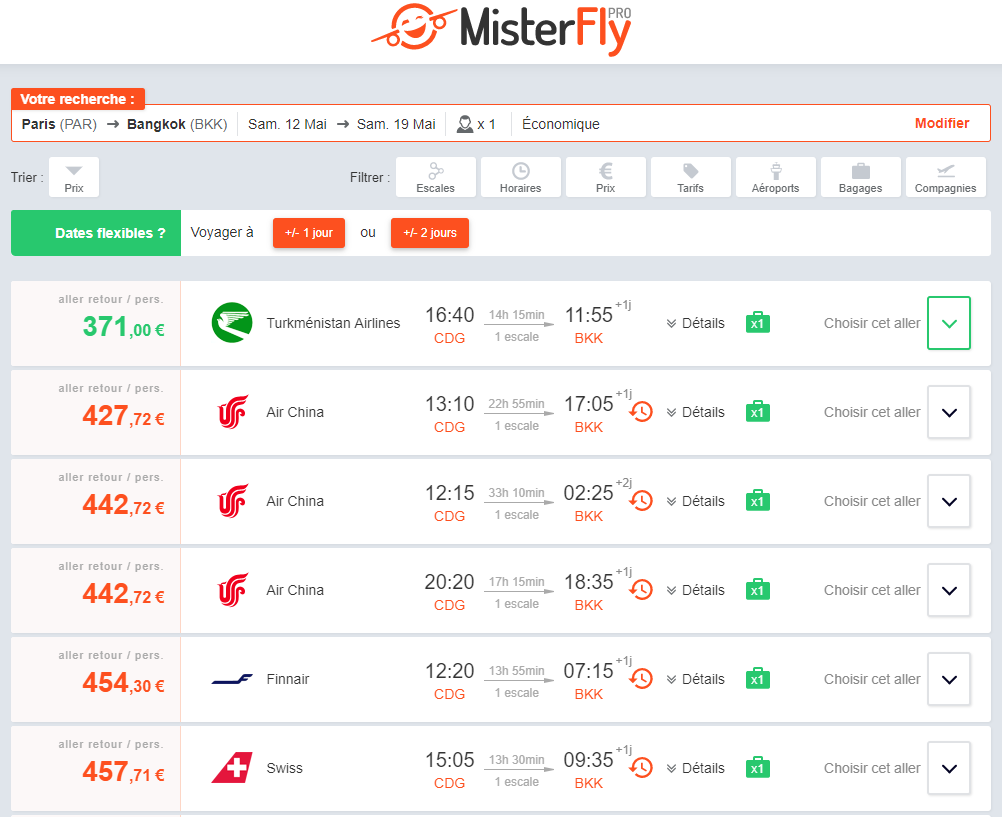This screenshot has height=817, width=1002.
Task: Choose the 427,72 € Air China outbound chevron
Action: tap(949, 412)
